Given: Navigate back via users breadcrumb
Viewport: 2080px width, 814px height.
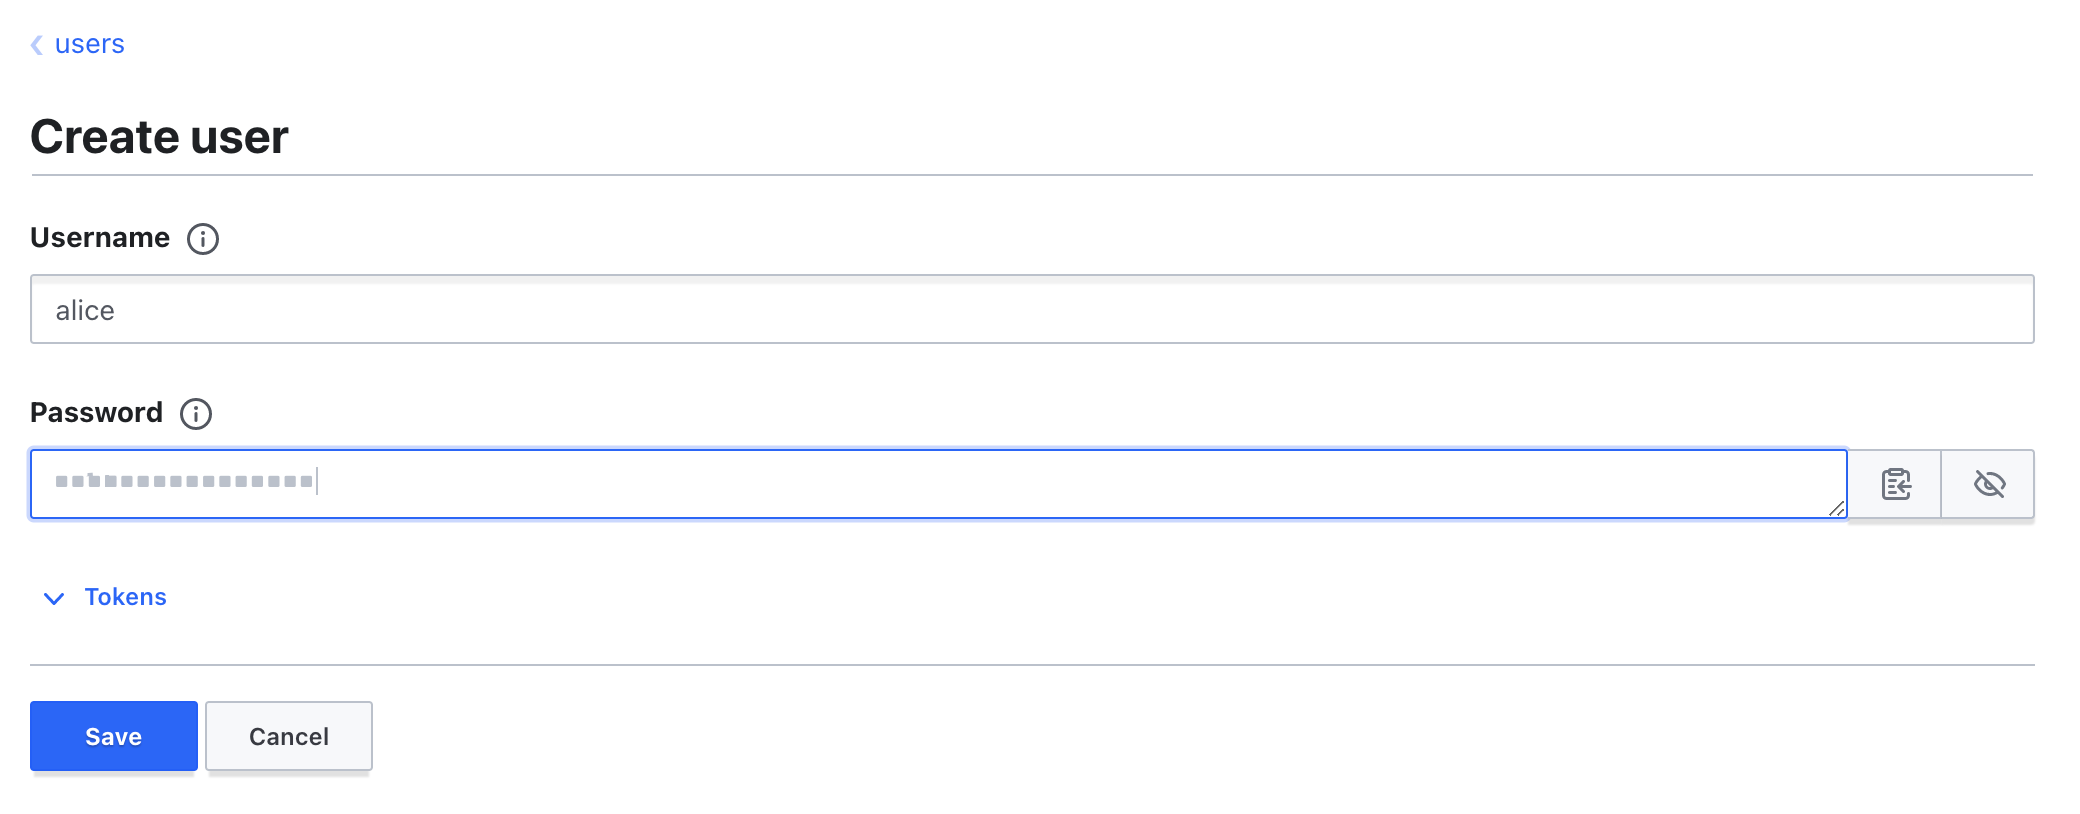Looking at the screenshot, I should point(89,44).
